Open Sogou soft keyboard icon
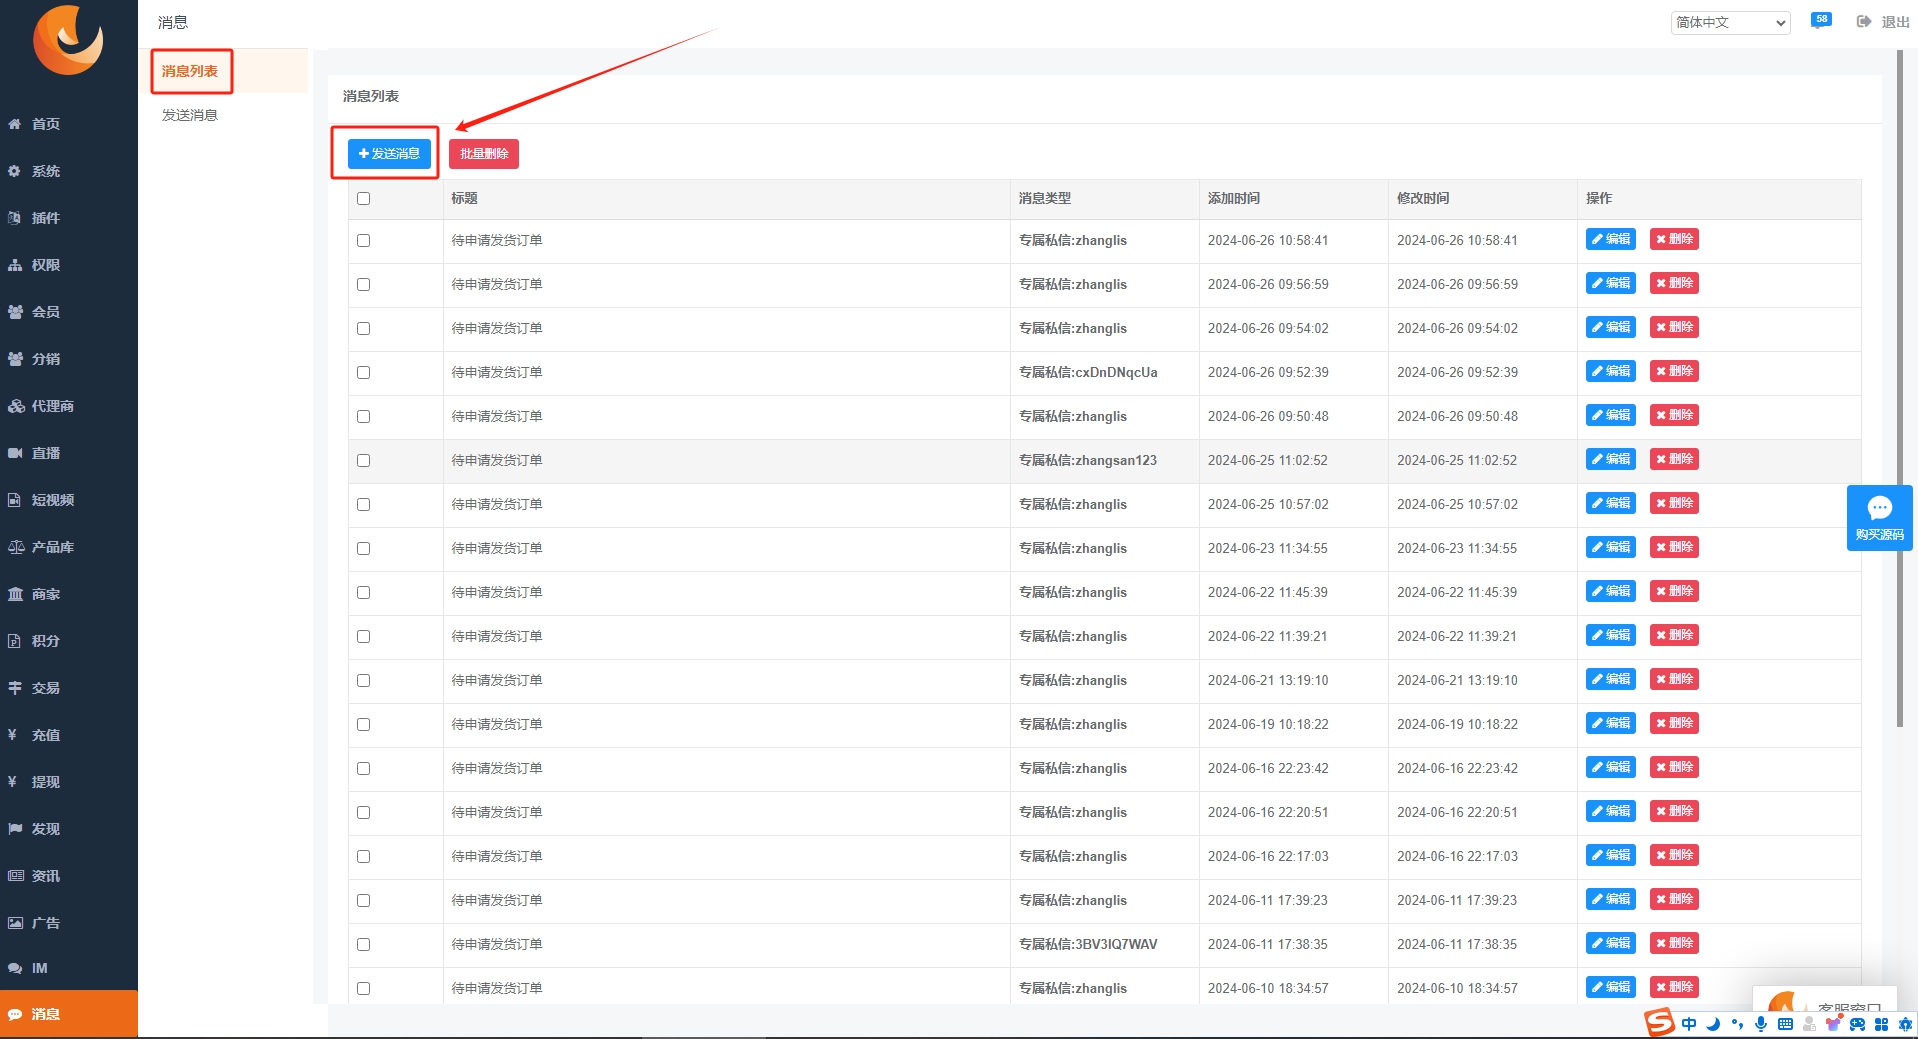The width and height of the screenshot is (1918, 1039). (x=1785, y=1024)
